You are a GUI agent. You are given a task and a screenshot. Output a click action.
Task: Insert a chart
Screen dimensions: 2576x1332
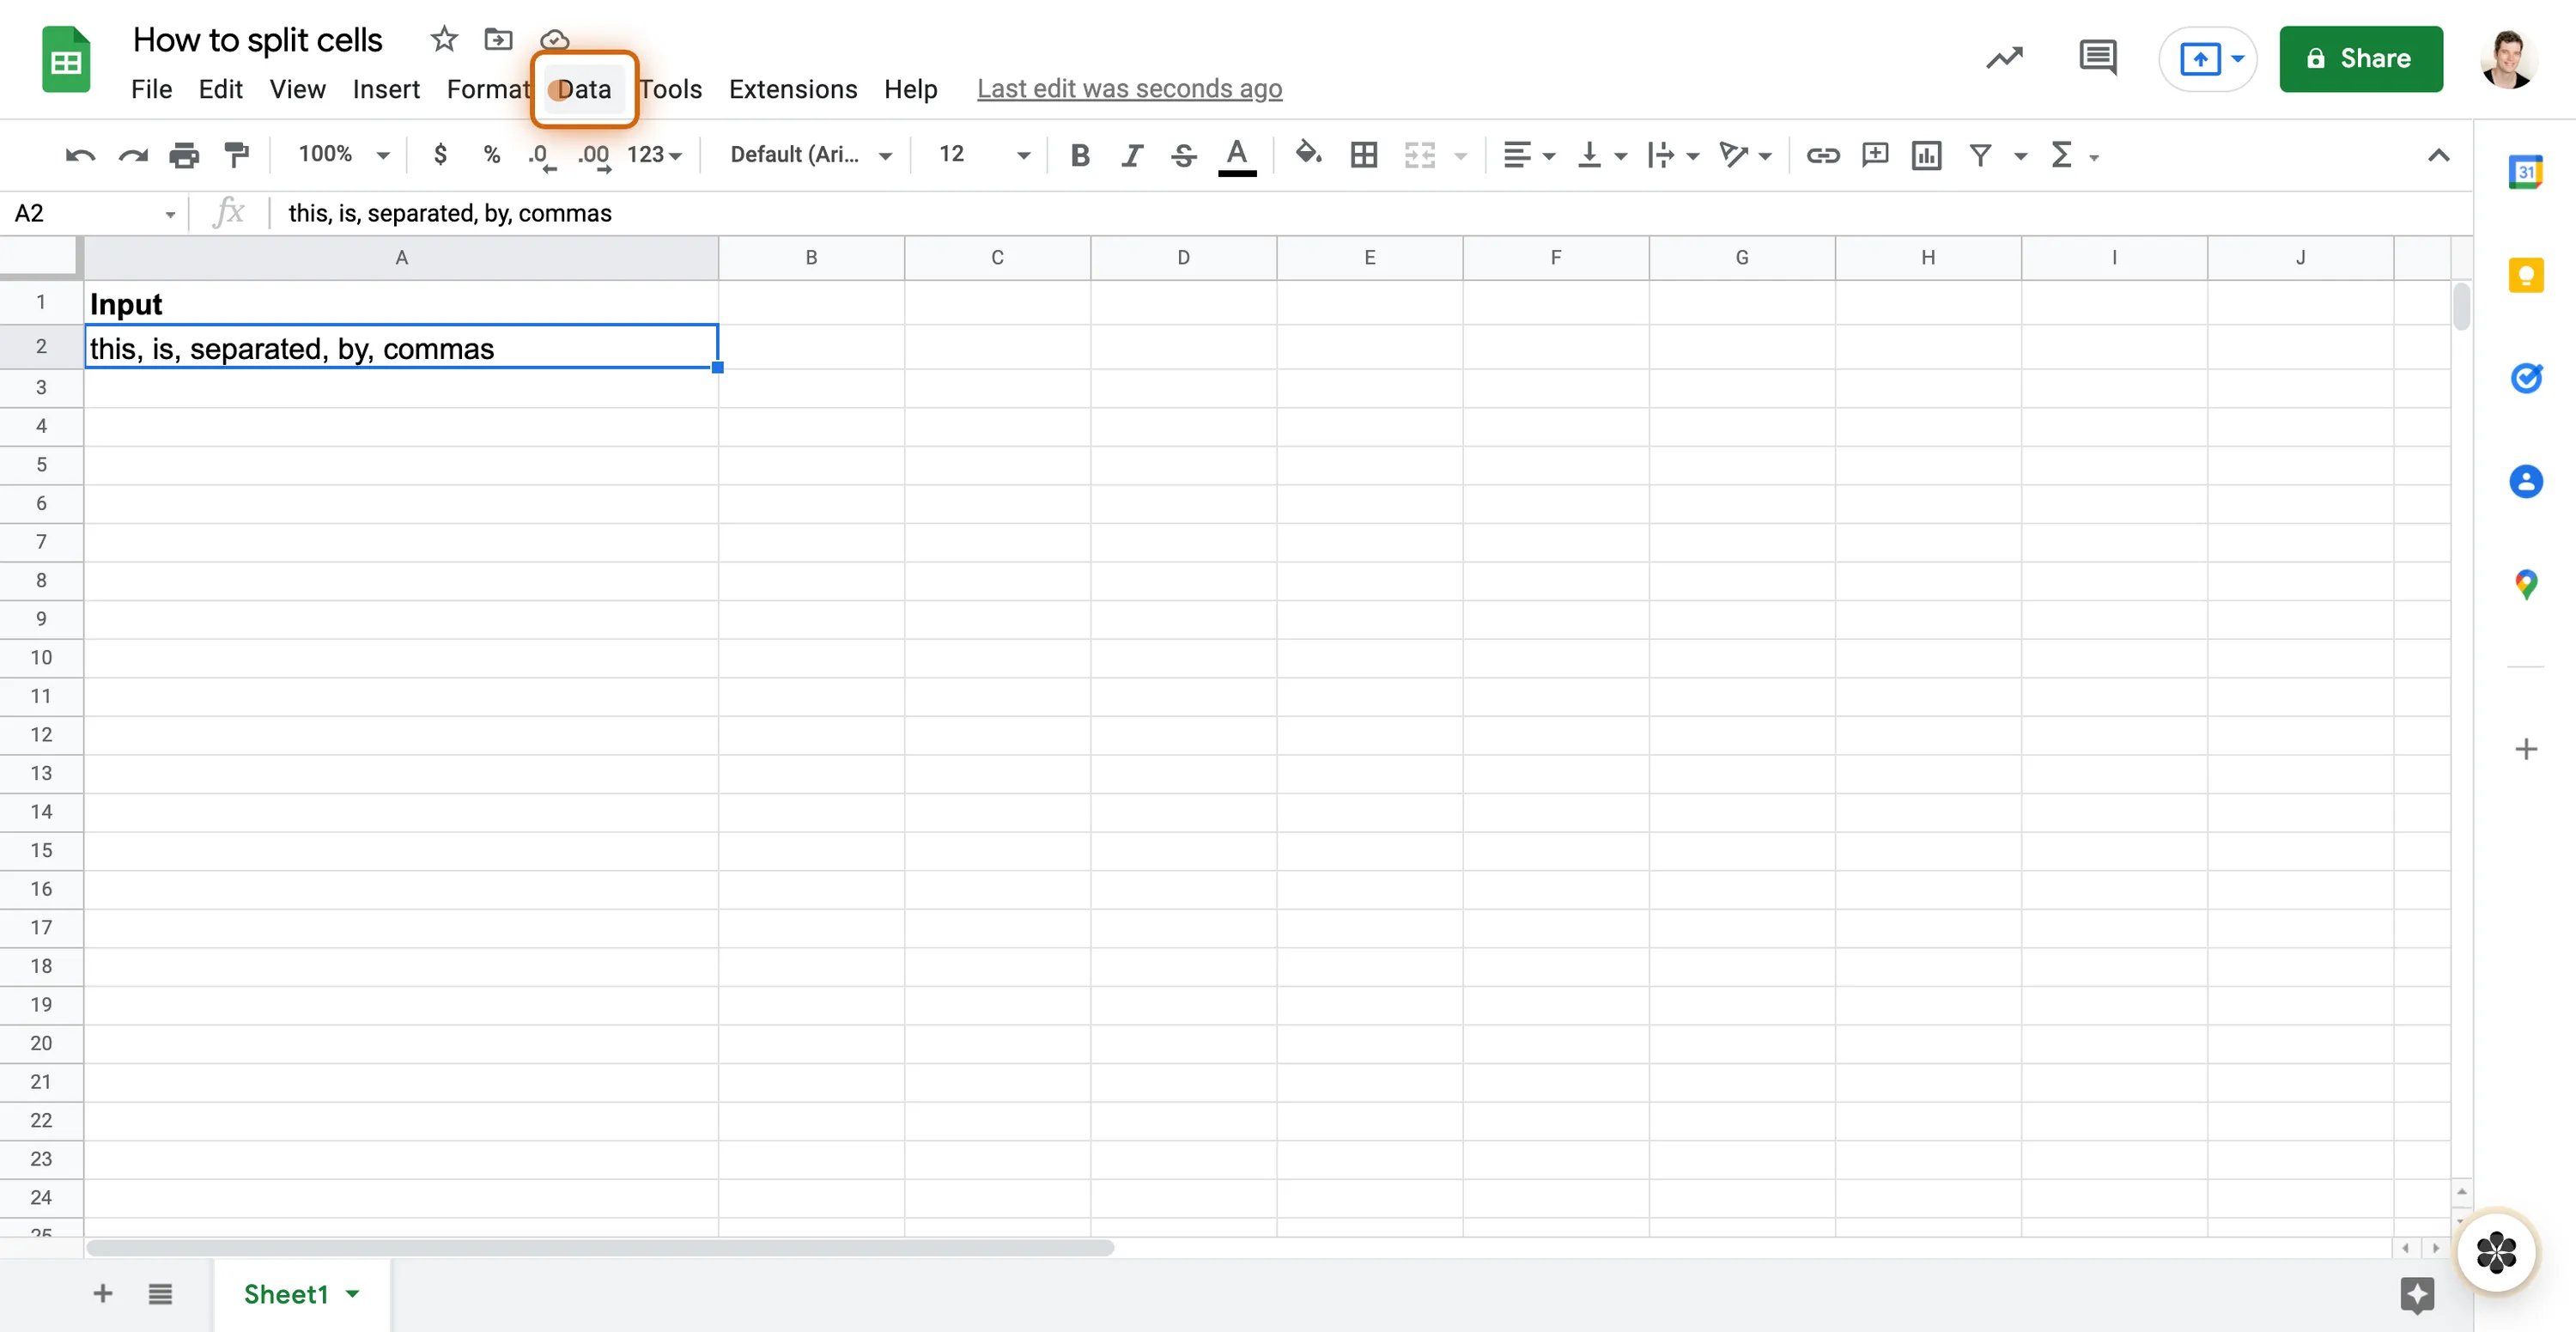click(1926, 155)
